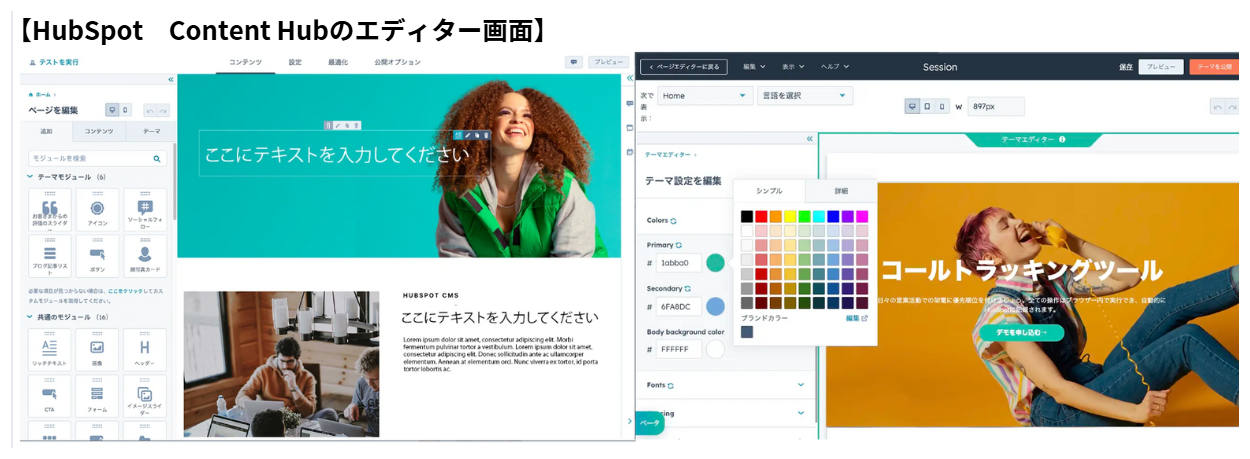The height and width of the screenshot is (459, 1250).
Task: Select the リッチテキスト module
Action: click(50, 350)
